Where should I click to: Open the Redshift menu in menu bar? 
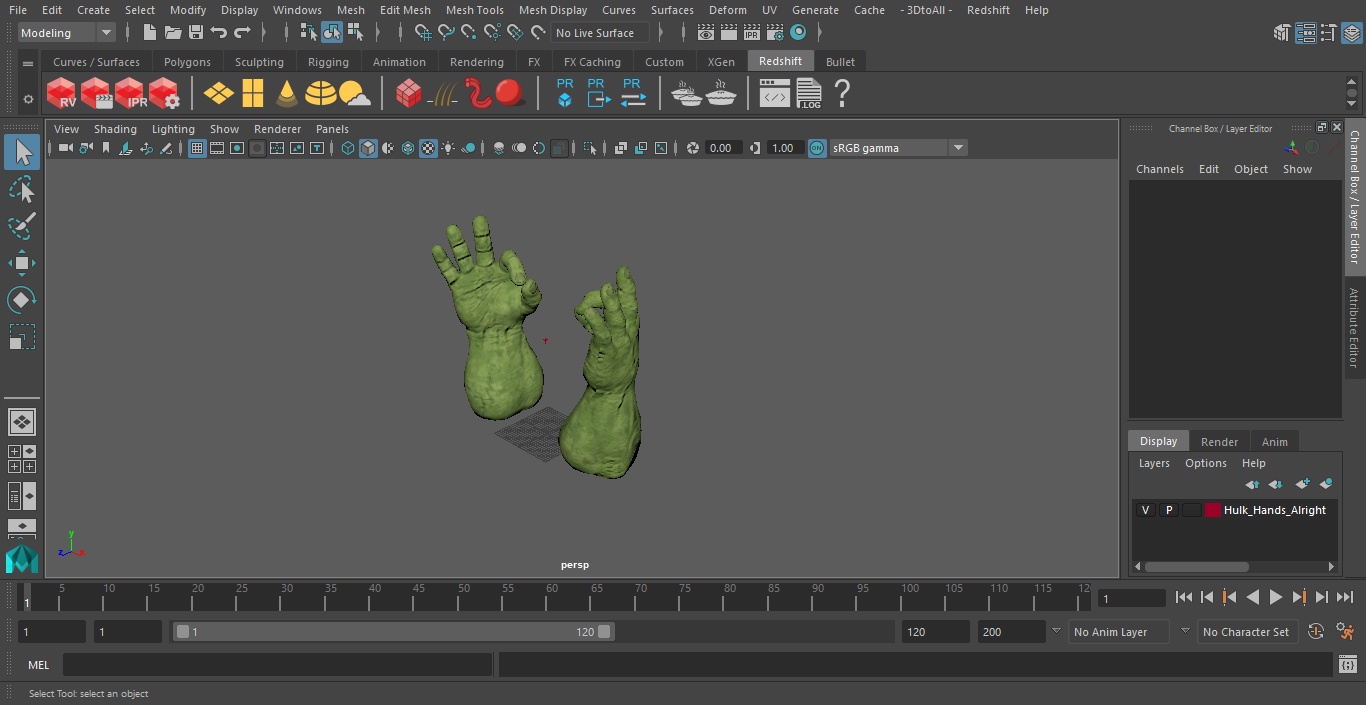988,10
